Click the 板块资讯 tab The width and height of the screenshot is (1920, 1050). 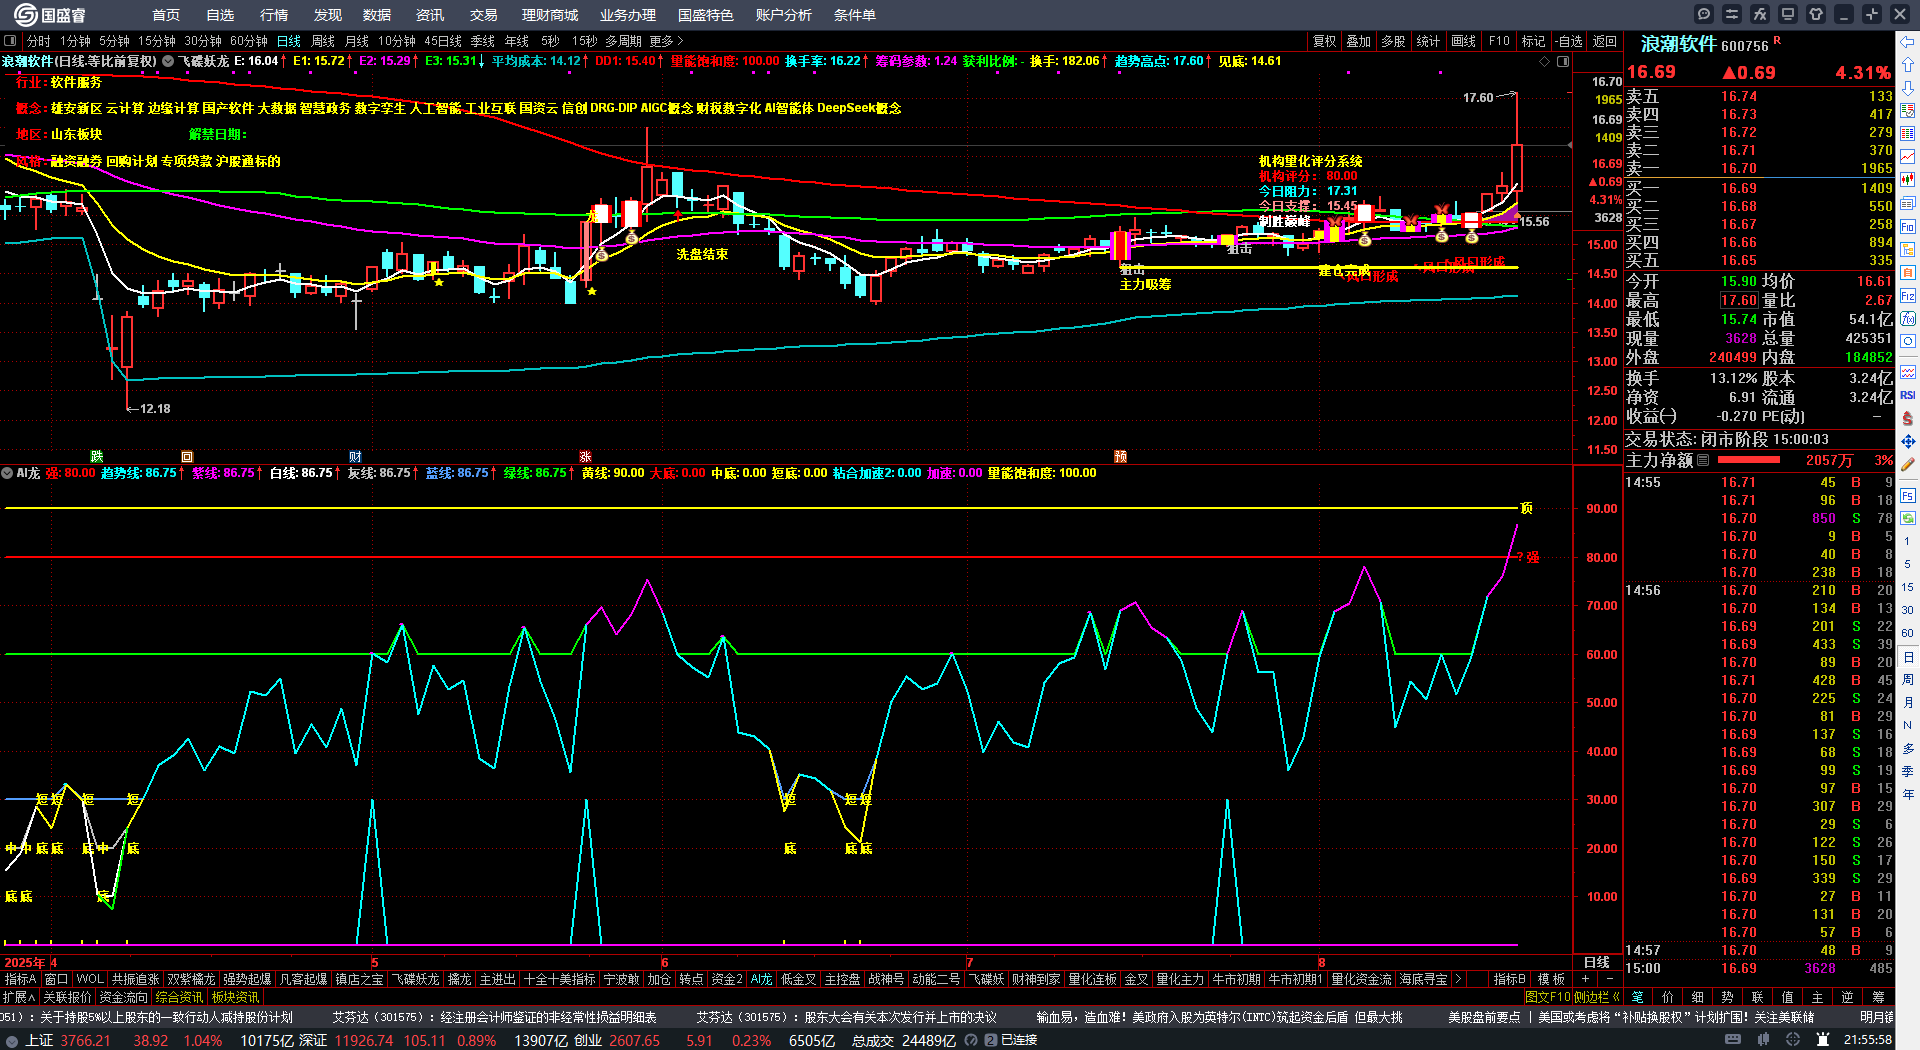(236, 997)
